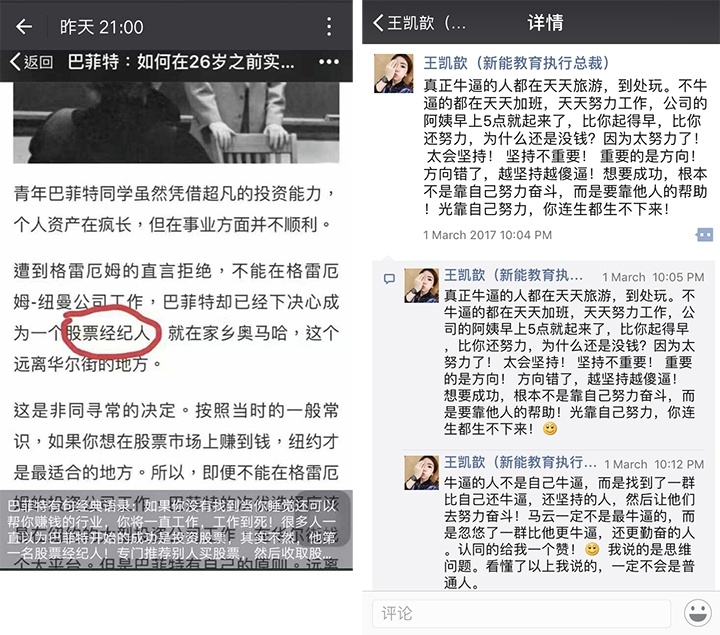
Task: Go back to 王凯歆 from details page
Action: point(419,22)
